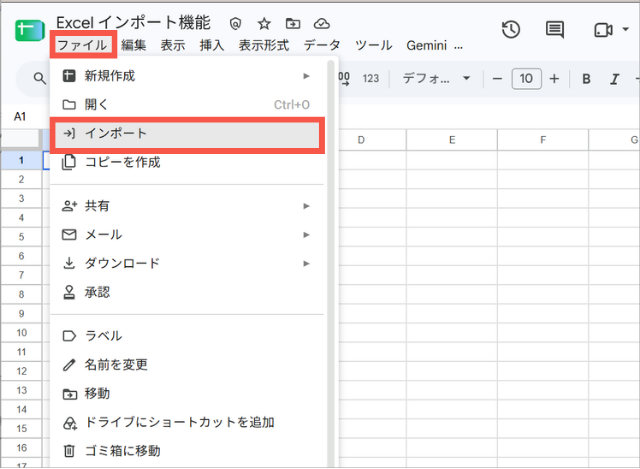Expand the メール submenu arrow
This screenshot has height=469, width=640.
tap(306, 235)
